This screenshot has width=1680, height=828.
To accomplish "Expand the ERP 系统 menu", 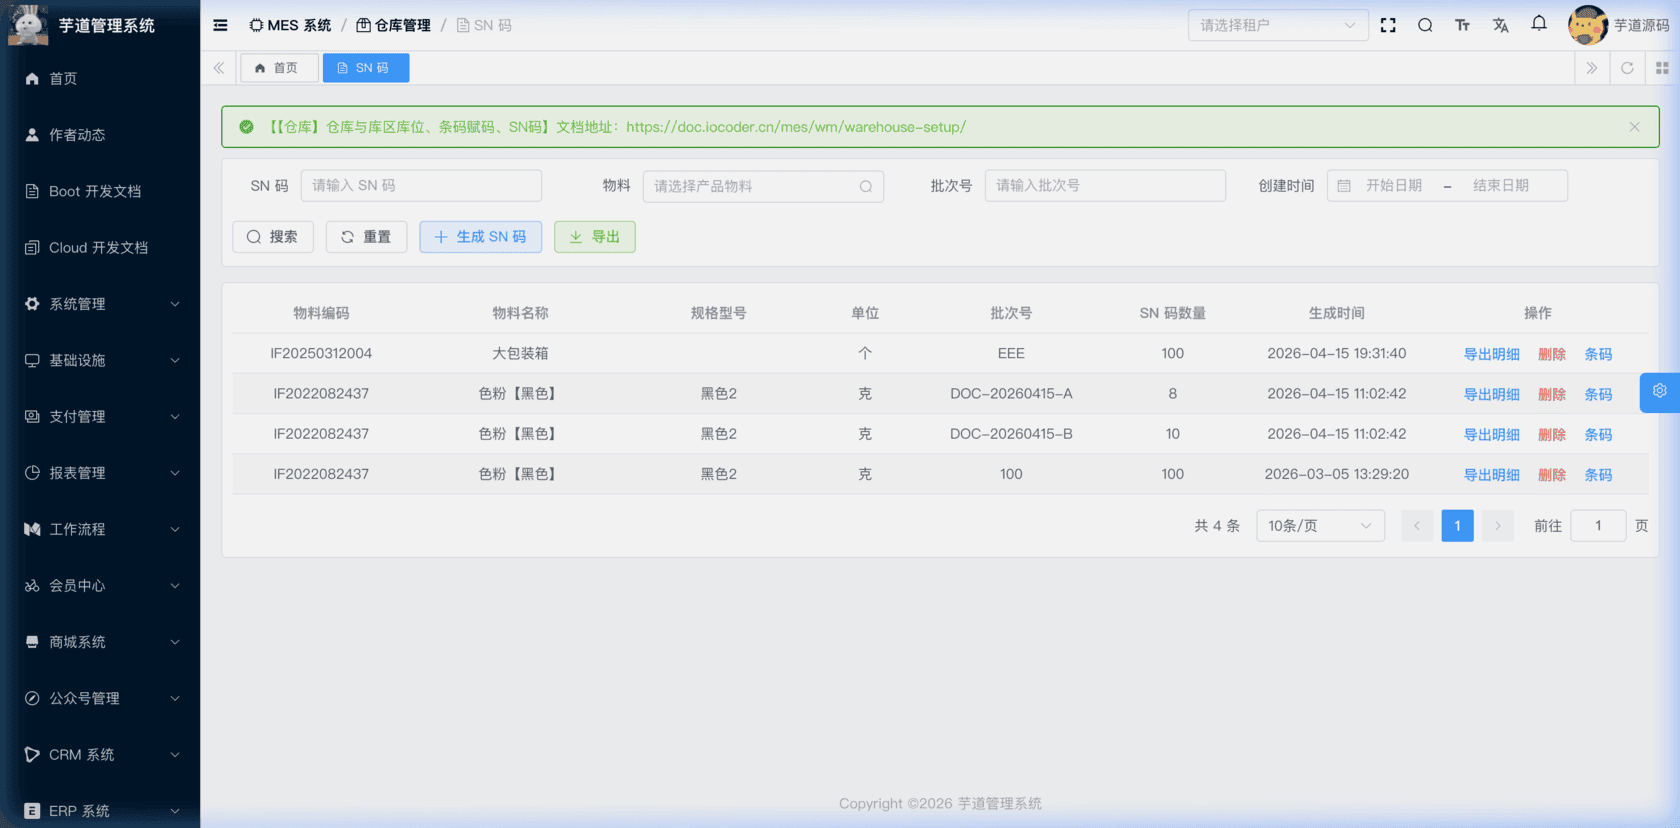I will (100, 810).
